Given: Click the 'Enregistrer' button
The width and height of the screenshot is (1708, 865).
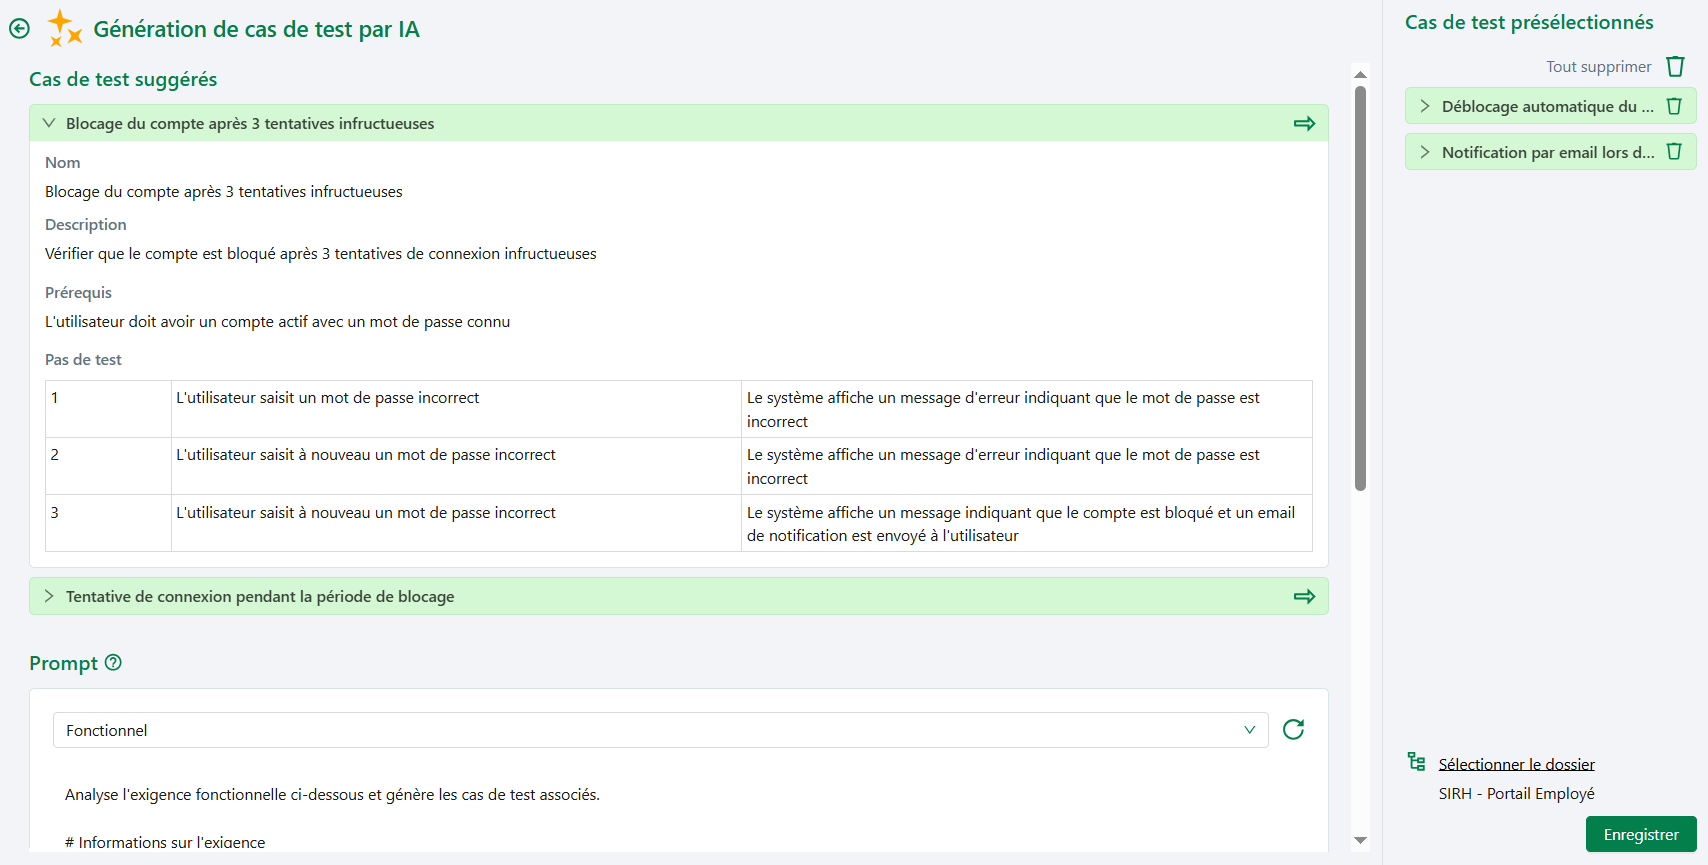Looking at the screenshot, I should [x=1640, y=834].
